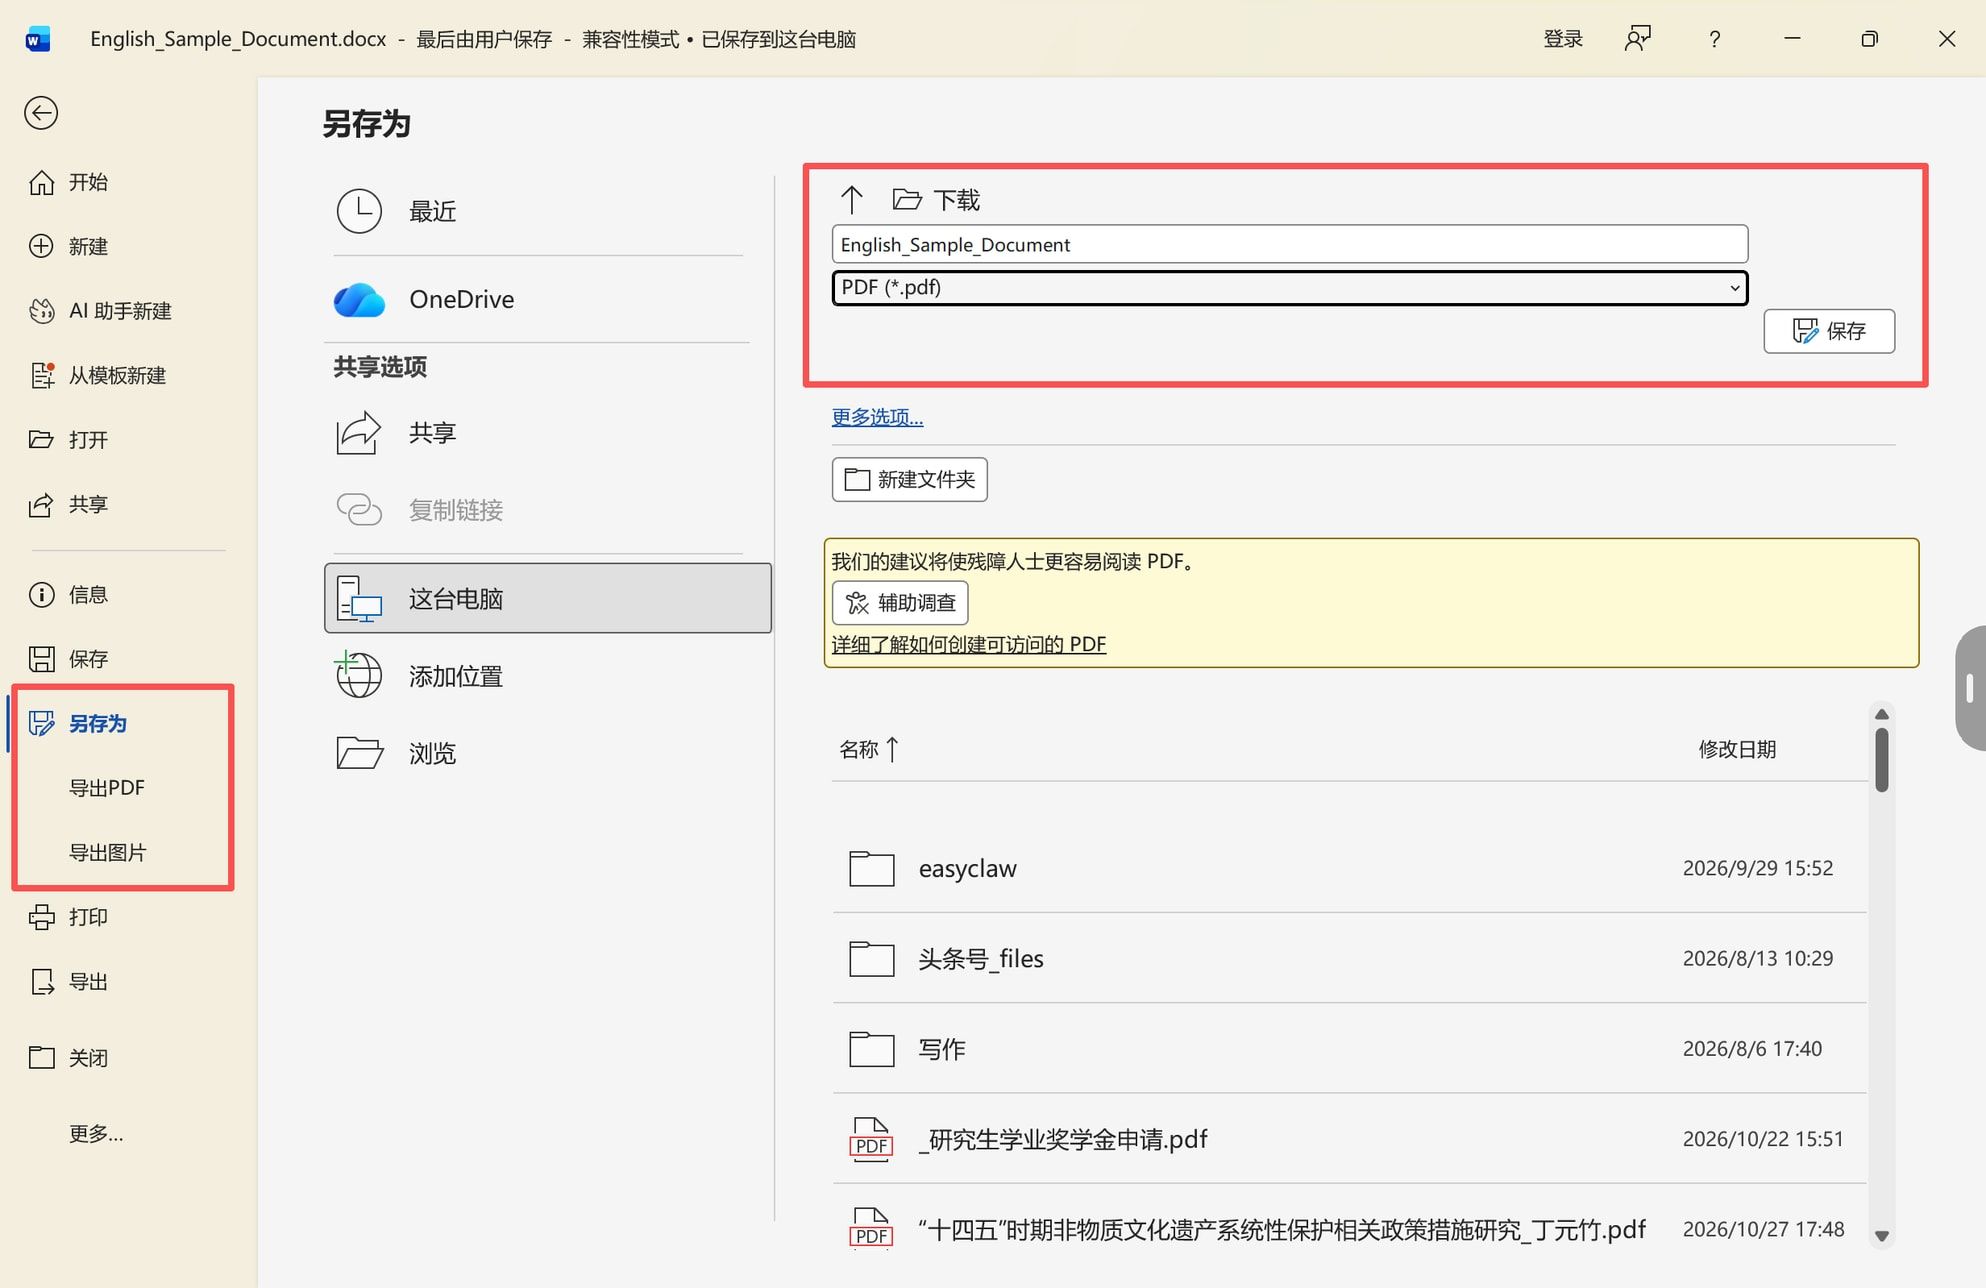Image resolution: width=1986 pixels, height=1288 pixels.
Task: Select 另存为 in the sidebar
Action: point(78,723)
